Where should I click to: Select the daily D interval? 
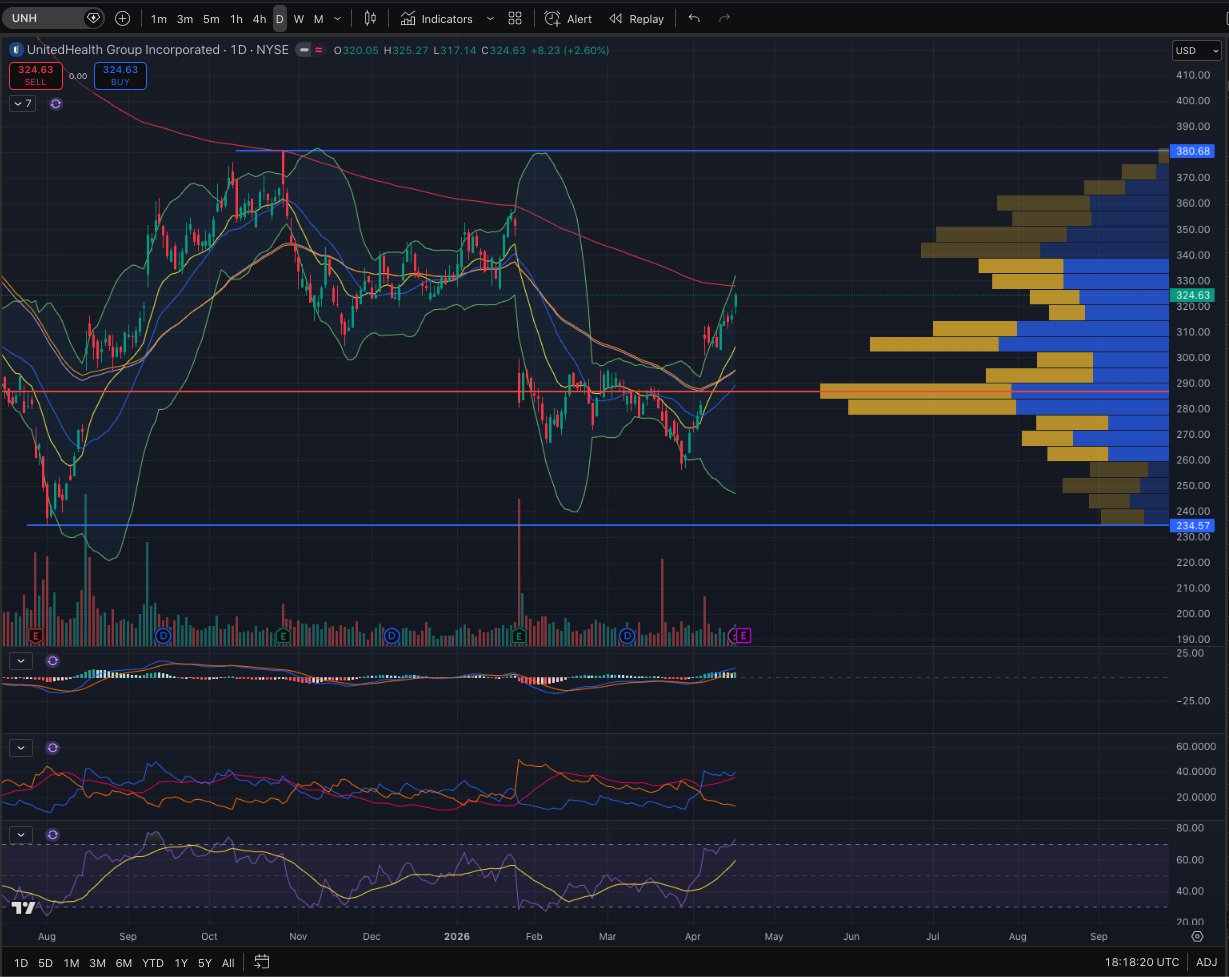279,19
